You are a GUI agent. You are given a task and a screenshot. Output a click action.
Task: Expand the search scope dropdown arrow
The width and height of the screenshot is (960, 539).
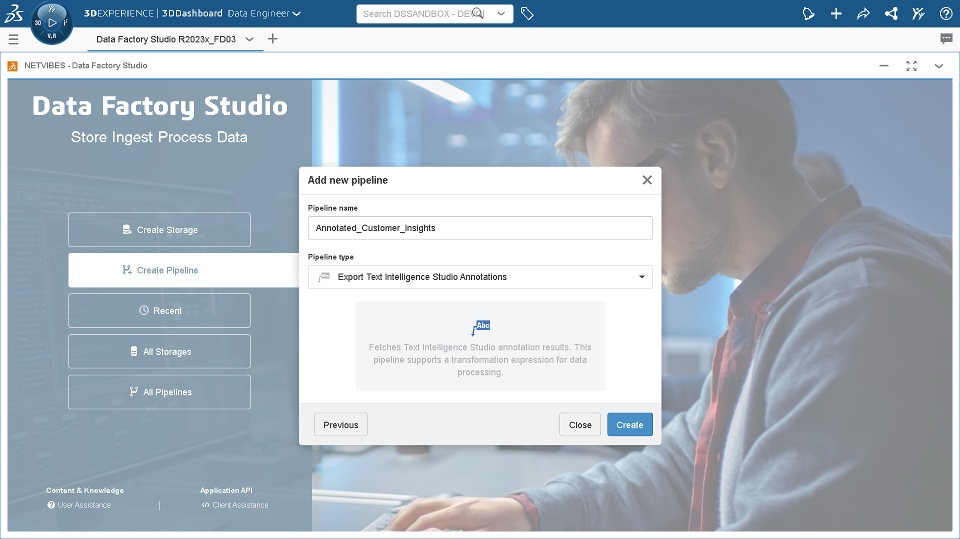[x=501, y=13]
